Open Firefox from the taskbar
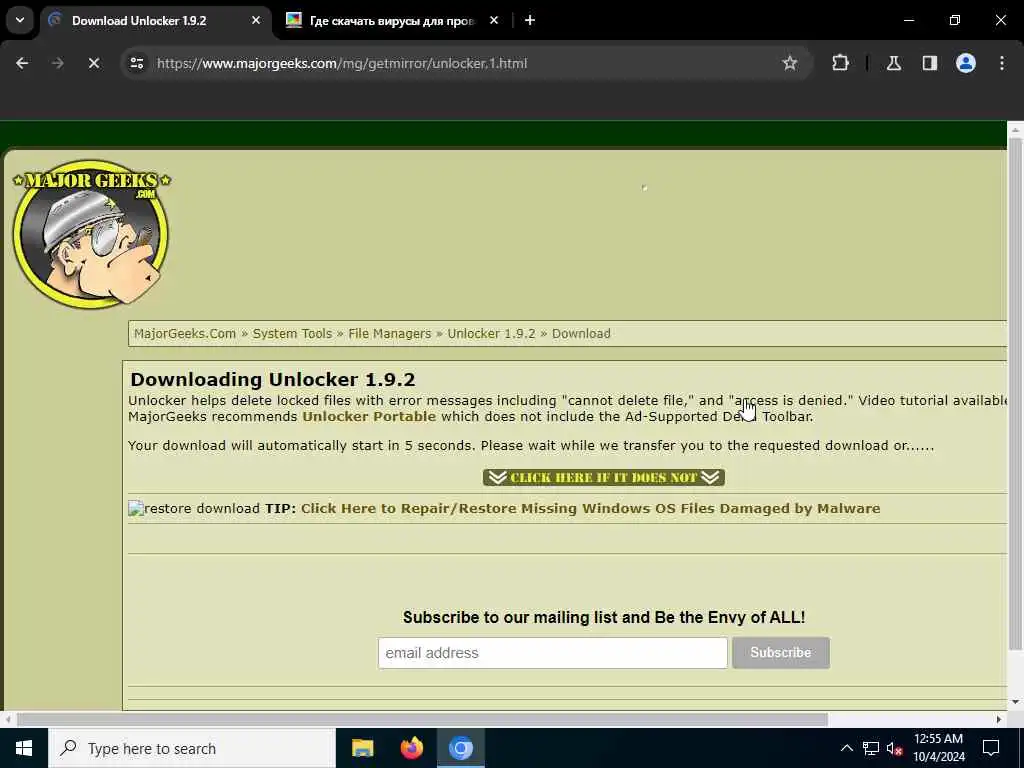Viewport: 1024px width, 768px height. 411,748
